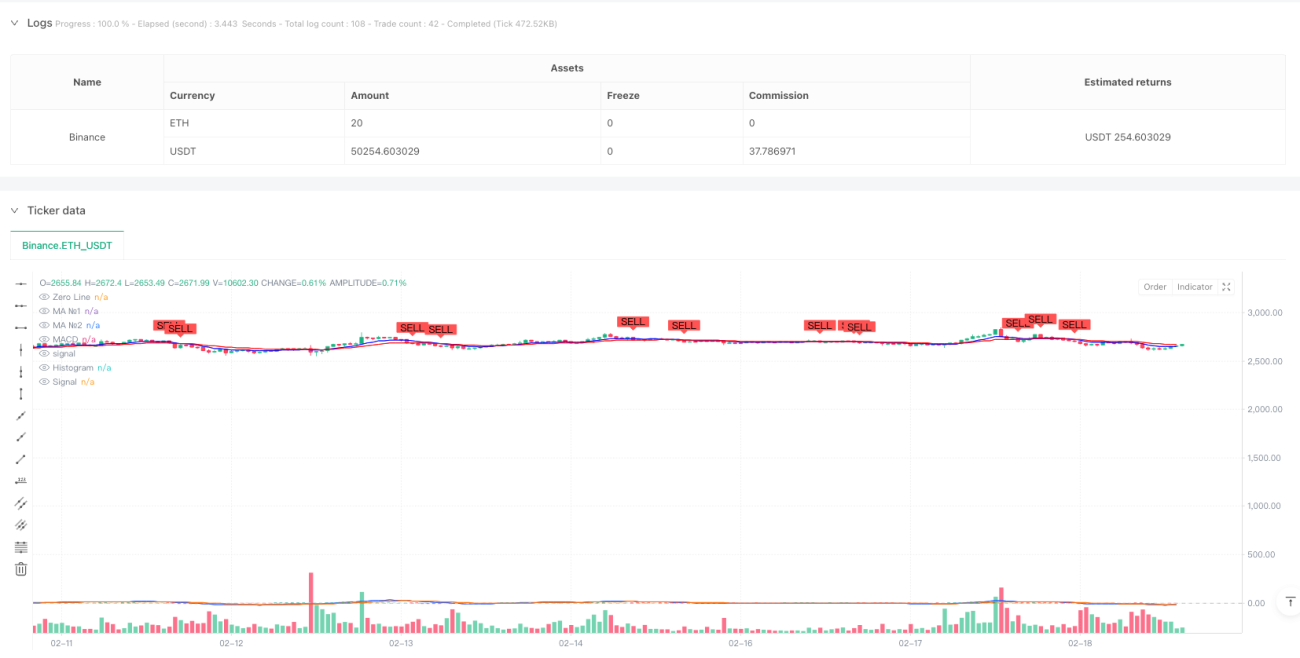Collapse the Ticker data section

tap(14, 210)
